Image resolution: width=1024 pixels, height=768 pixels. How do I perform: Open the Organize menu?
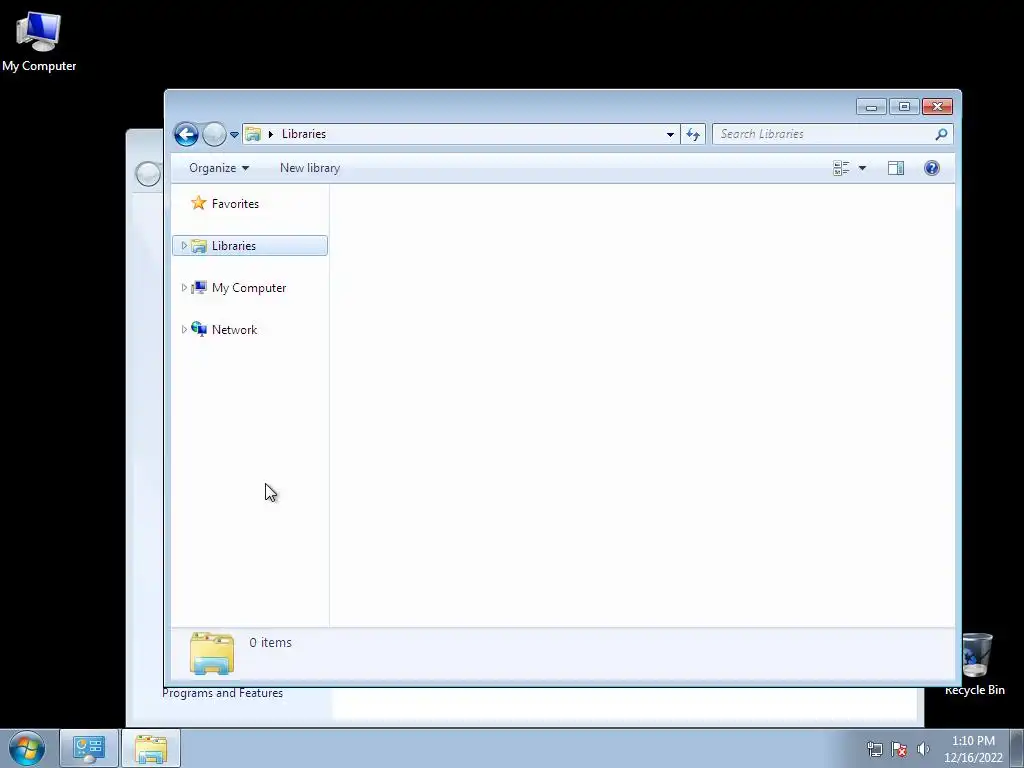(219, 168)
